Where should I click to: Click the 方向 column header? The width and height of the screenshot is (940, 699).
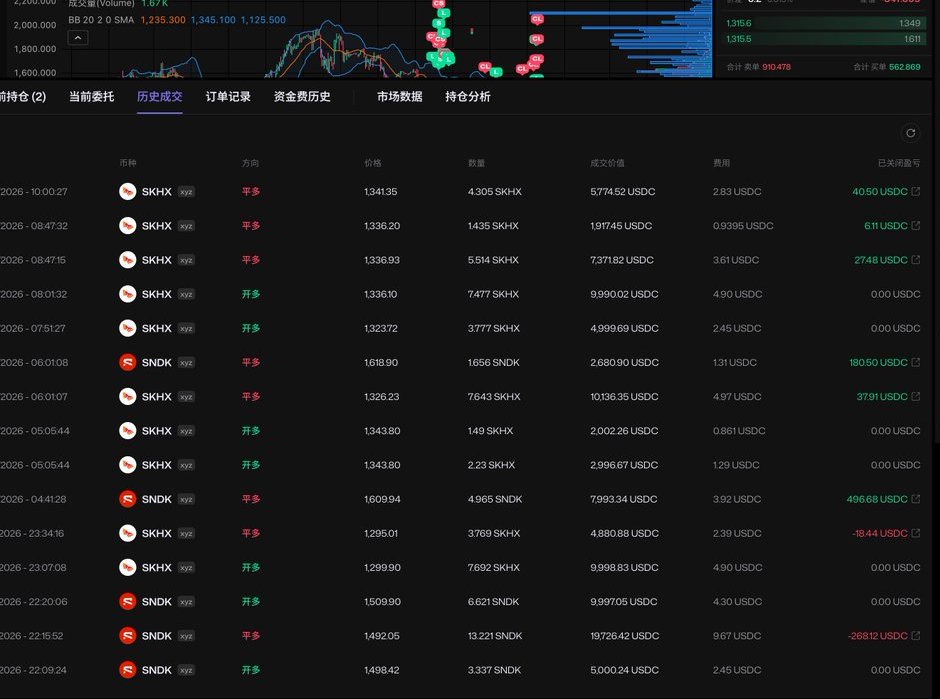[251, 162]
